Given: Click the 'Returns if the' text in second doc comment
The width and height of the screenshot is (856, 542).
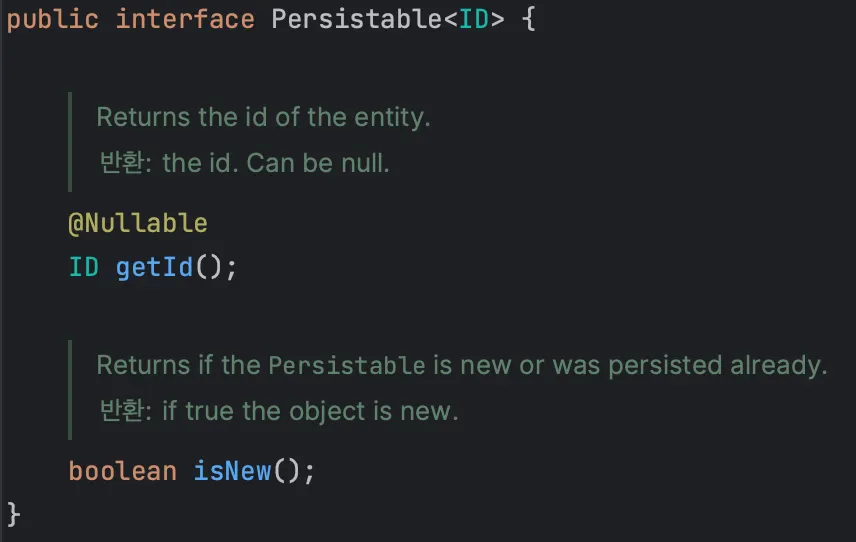Looking at the screenshot, I should tap(178, 365).
